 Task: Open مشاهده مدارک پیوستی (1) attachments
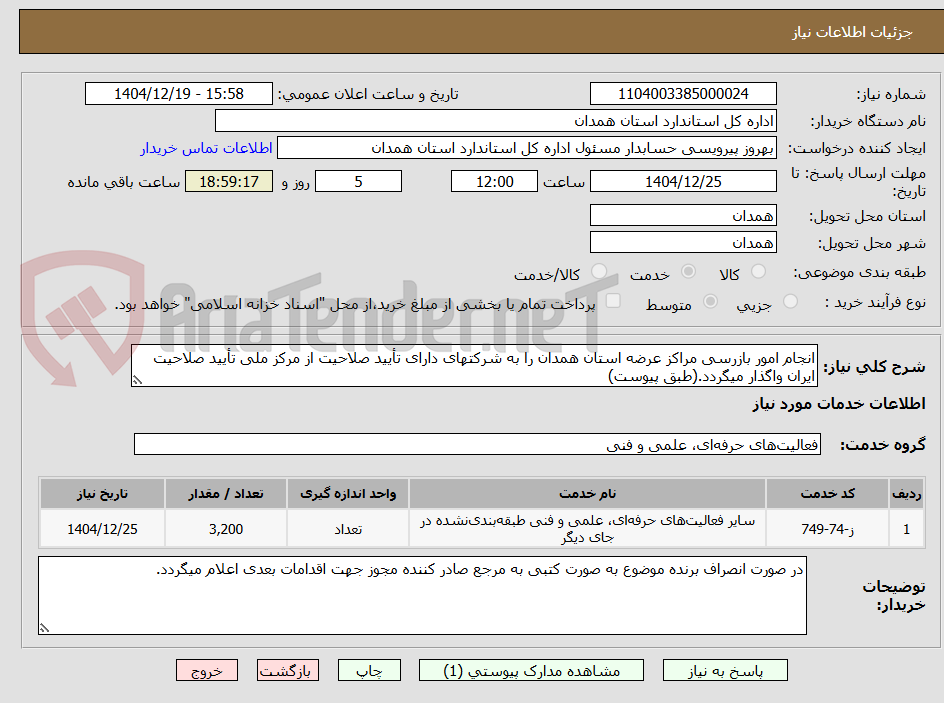click(x=531, y=670)
